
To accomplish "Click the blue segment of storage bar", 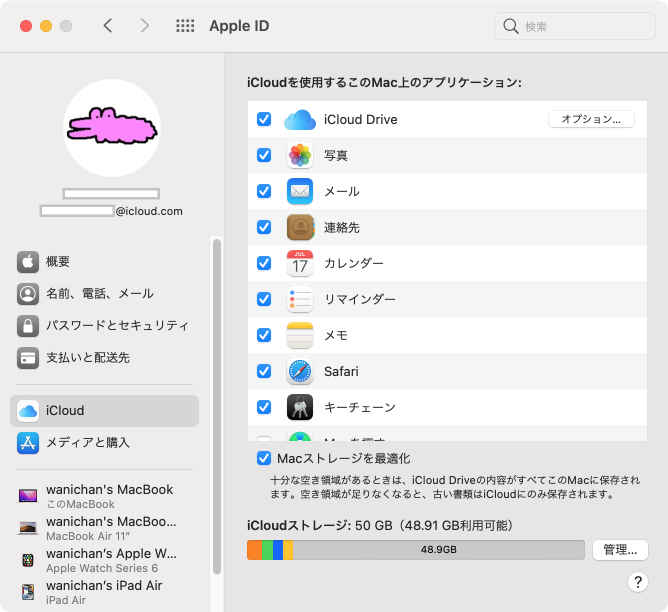I will point(278,550).
